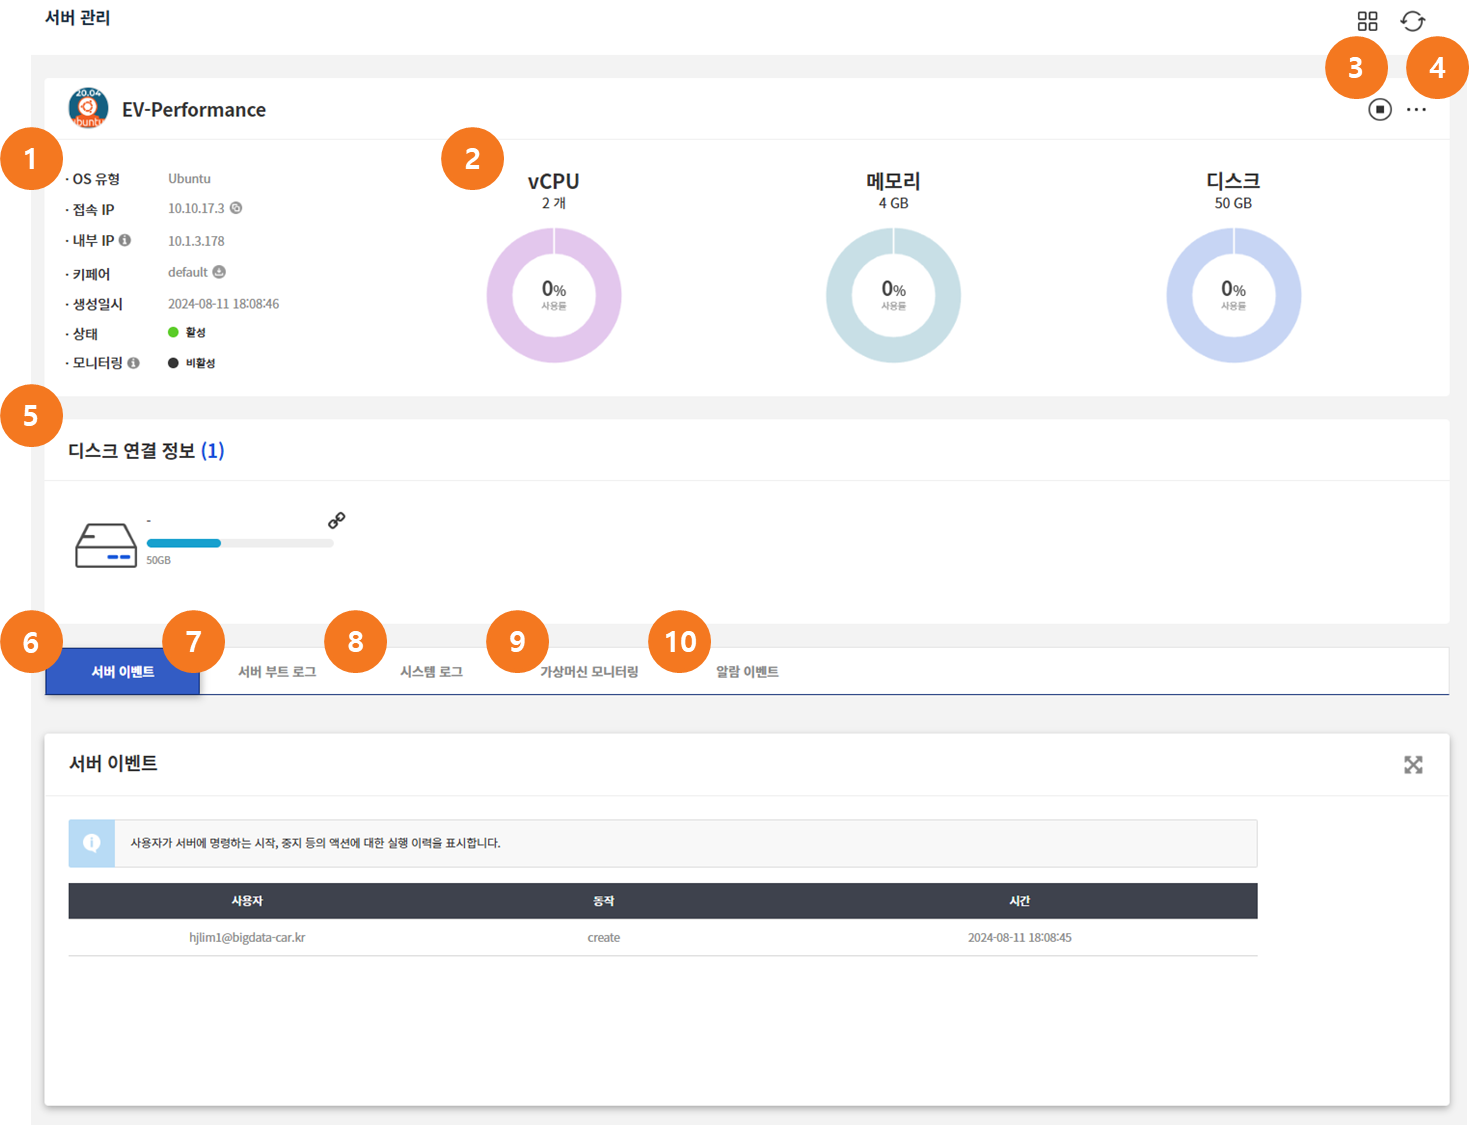Select the 서버 이벤트 tab

pos(123,672)
